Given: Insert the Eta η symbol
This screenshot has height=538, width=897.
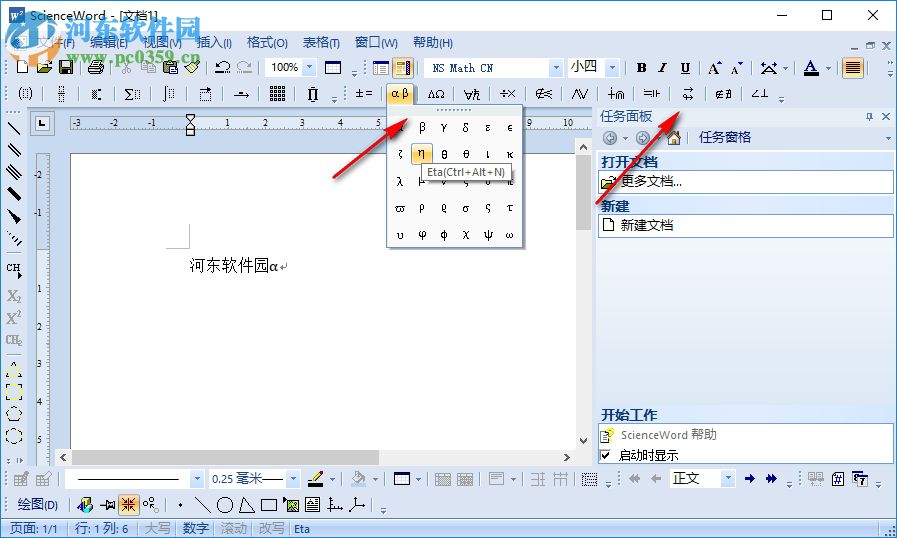Looking at the screenshot, I should 422,153.
